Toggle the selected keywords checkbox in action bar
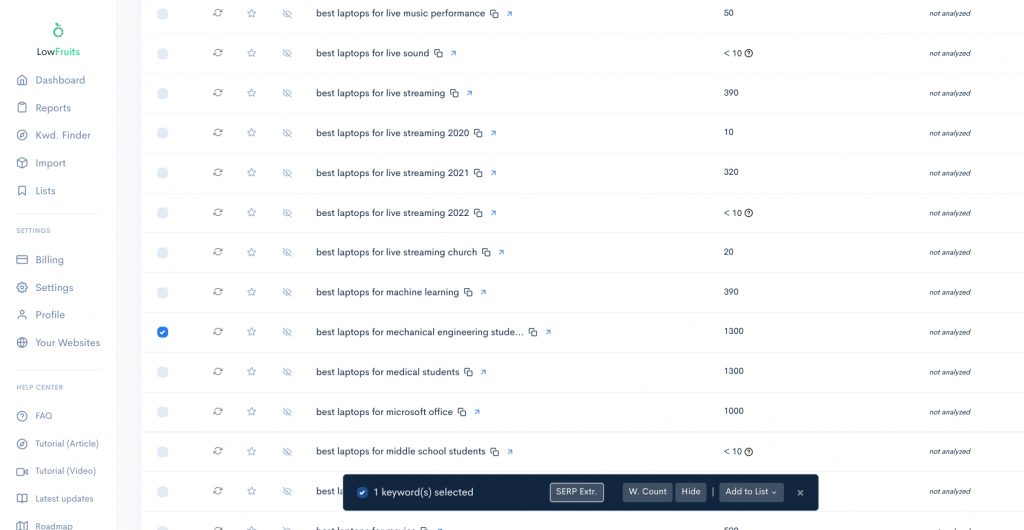The height and width of the screenshot is (530, 1024). pyautogui.click(x=362, y=492)
